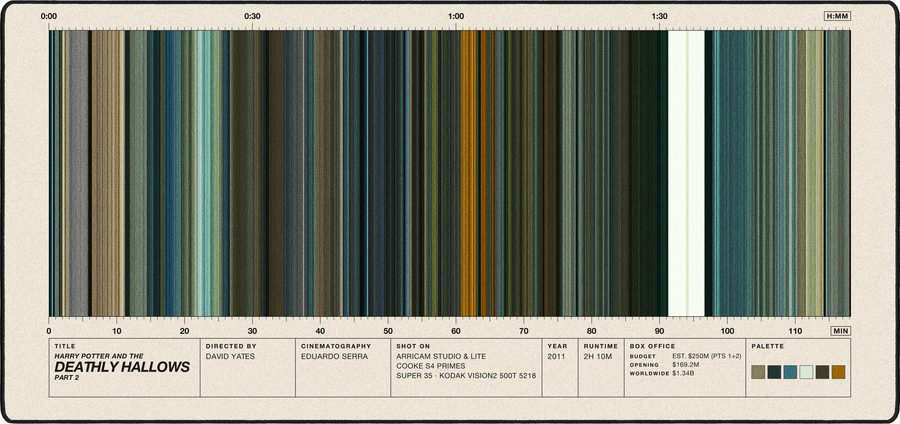Click the 1:00 time marker
Image resolution: width=900 pixels, height=424 pixels.
pyautogui.click(x=456, y=16)
